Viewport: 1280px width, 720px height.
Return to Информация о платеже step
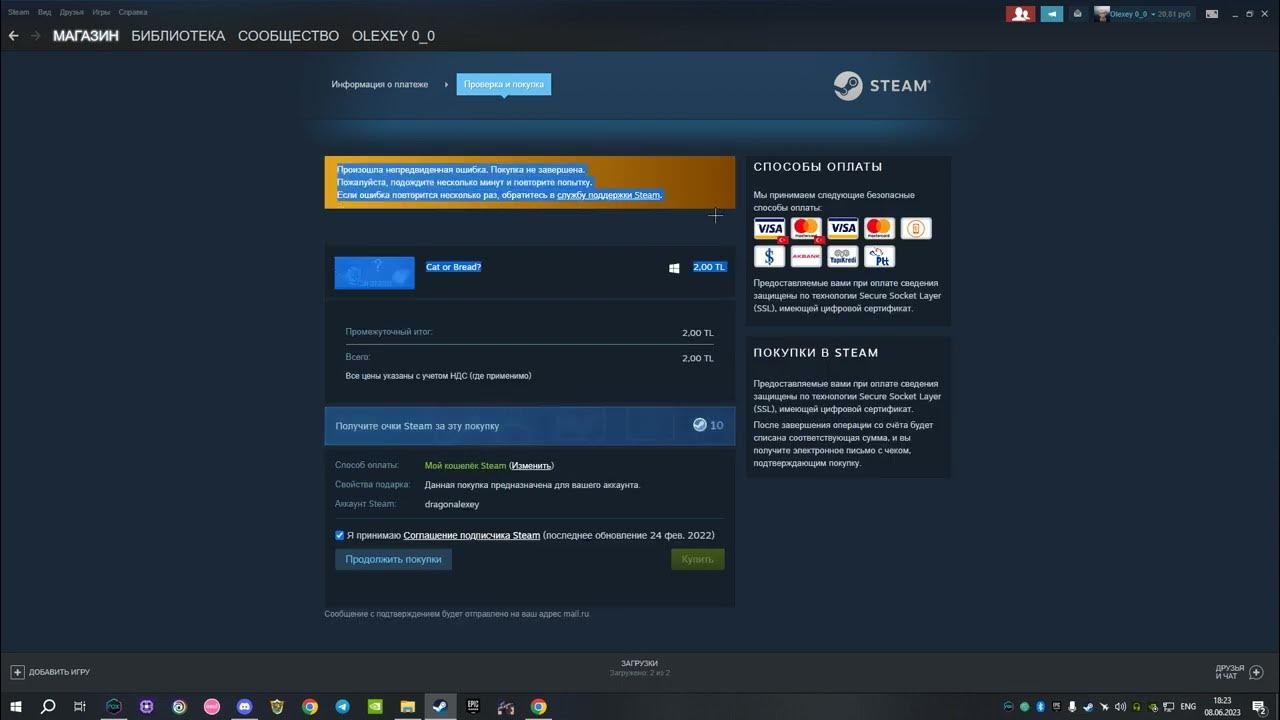[379, 85]
